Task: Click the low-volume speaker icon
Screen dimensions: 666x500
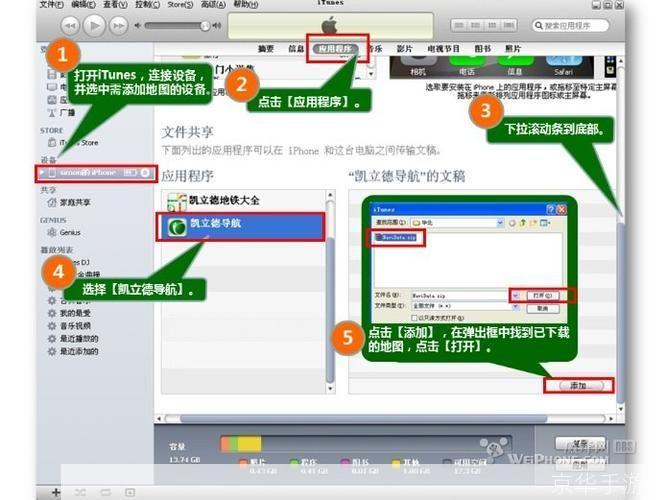Action: pos(137,26)
